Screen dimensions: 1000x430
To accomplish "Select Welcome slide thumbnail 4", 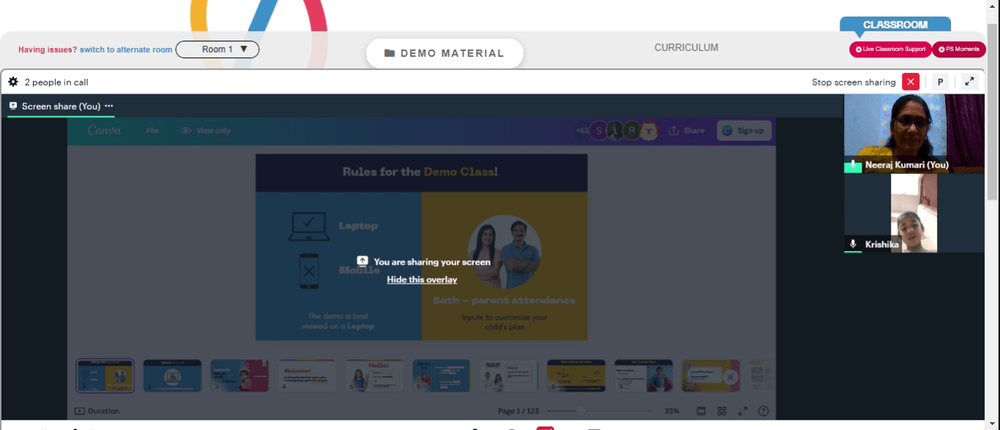I will [307, 375].
